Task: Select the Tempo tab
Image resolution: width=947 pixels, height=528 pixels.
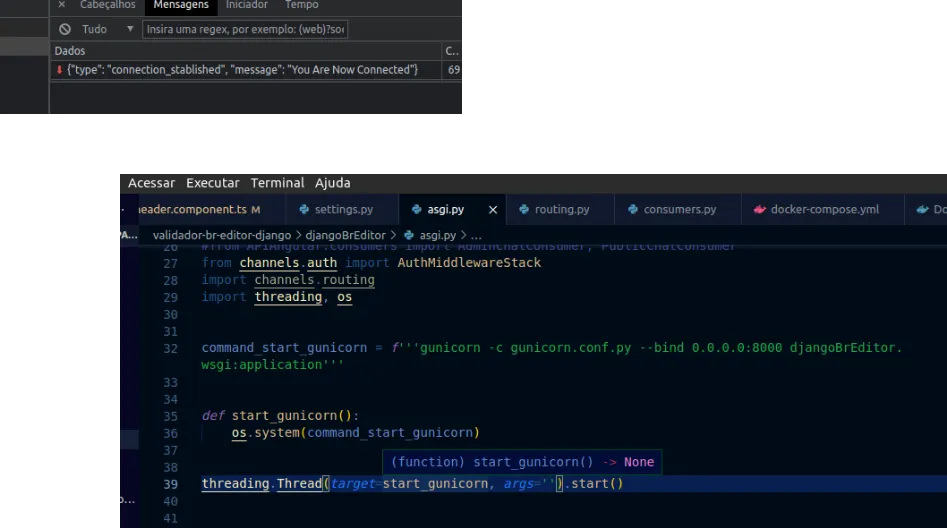Action: tap(302, 5)
